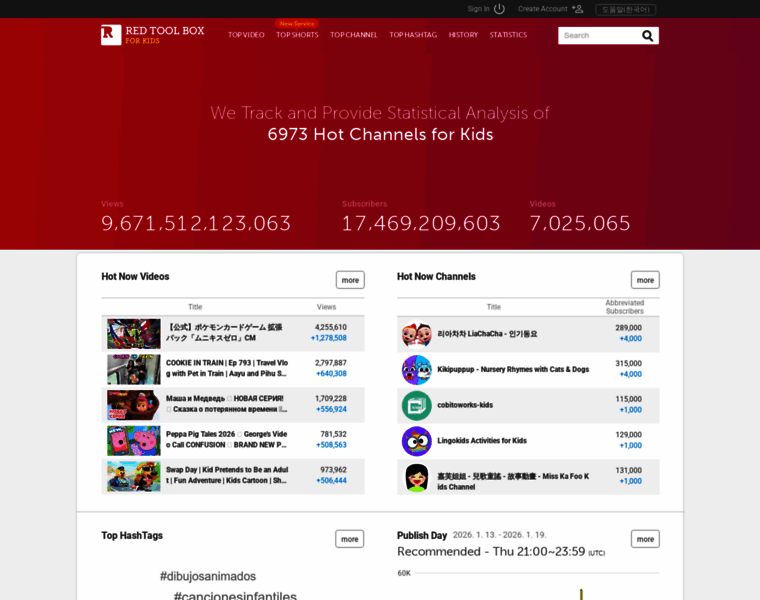Show more Hot Now Videos
The height and width of the screenshot is (600, 760).
pyautogui.click(x=350, y=280)
